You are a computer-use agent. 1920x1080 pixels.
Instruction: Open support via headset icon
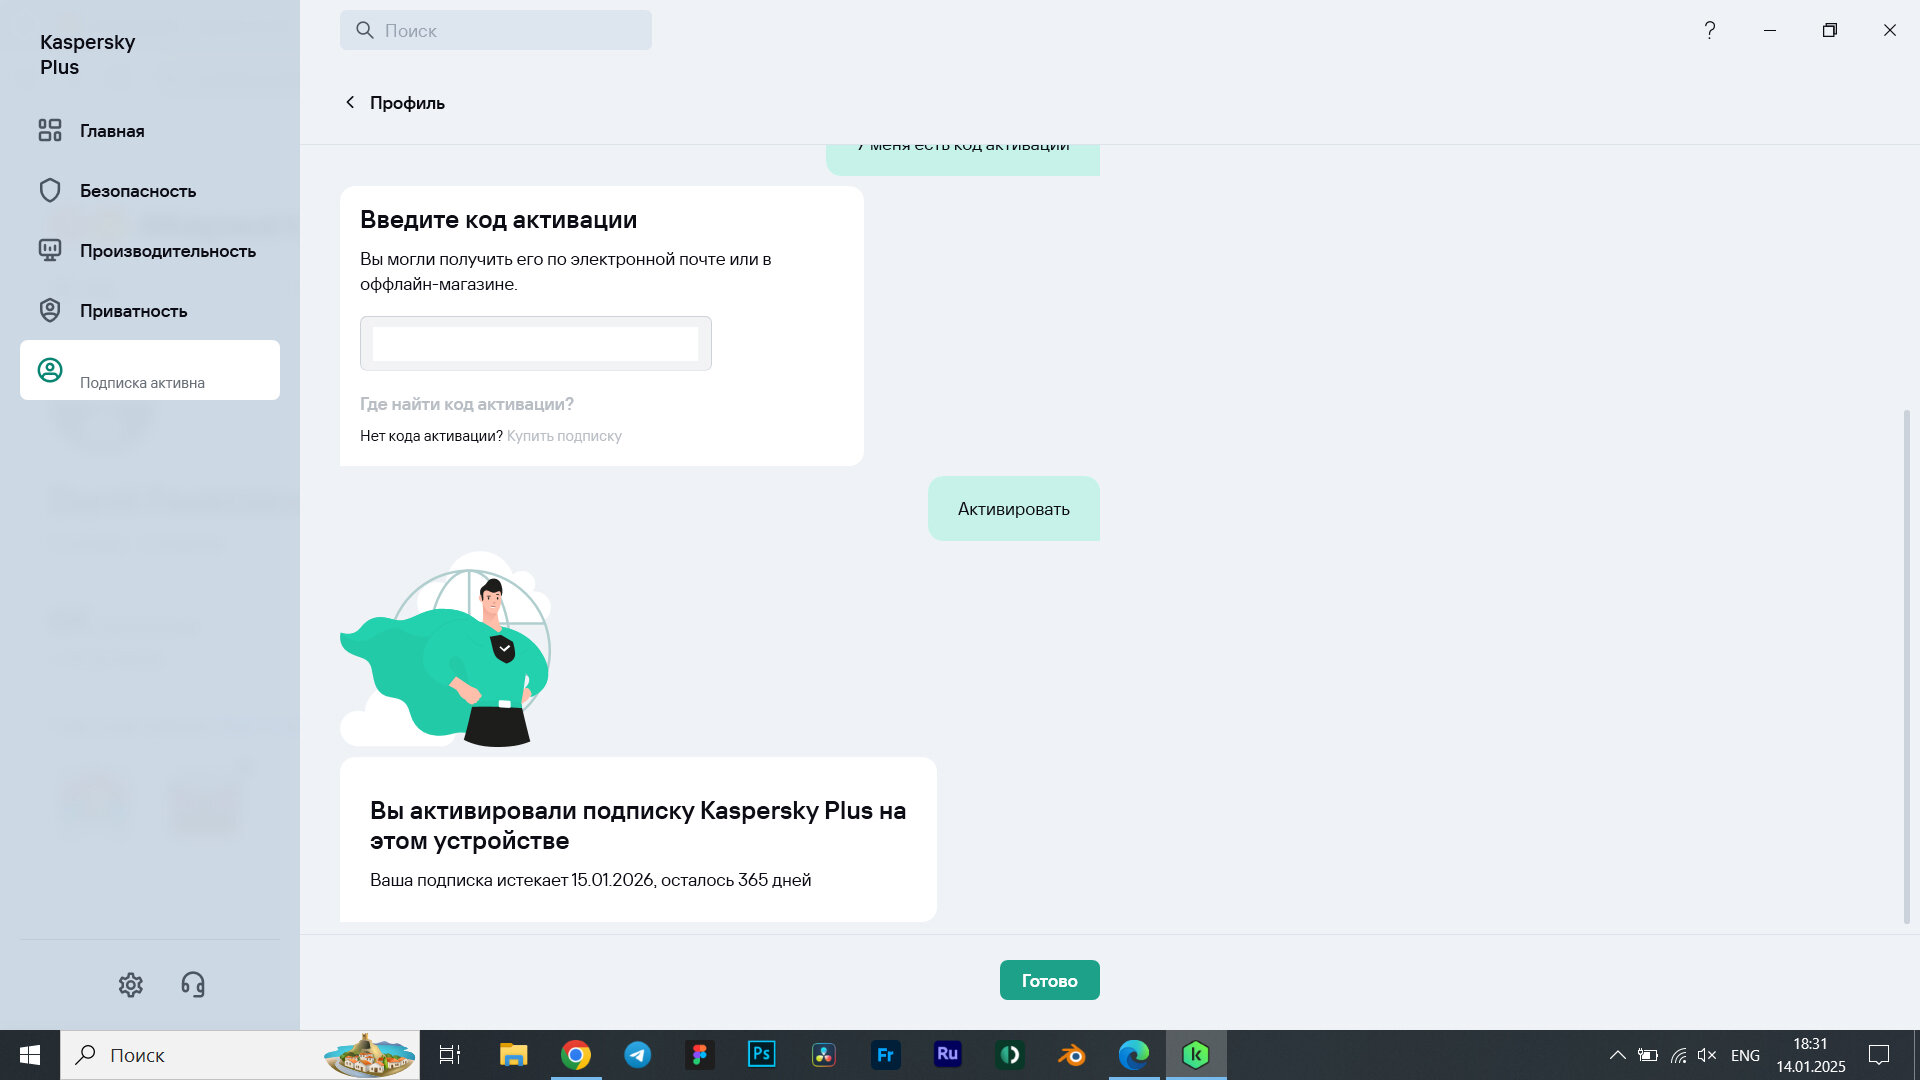[193, 985]
